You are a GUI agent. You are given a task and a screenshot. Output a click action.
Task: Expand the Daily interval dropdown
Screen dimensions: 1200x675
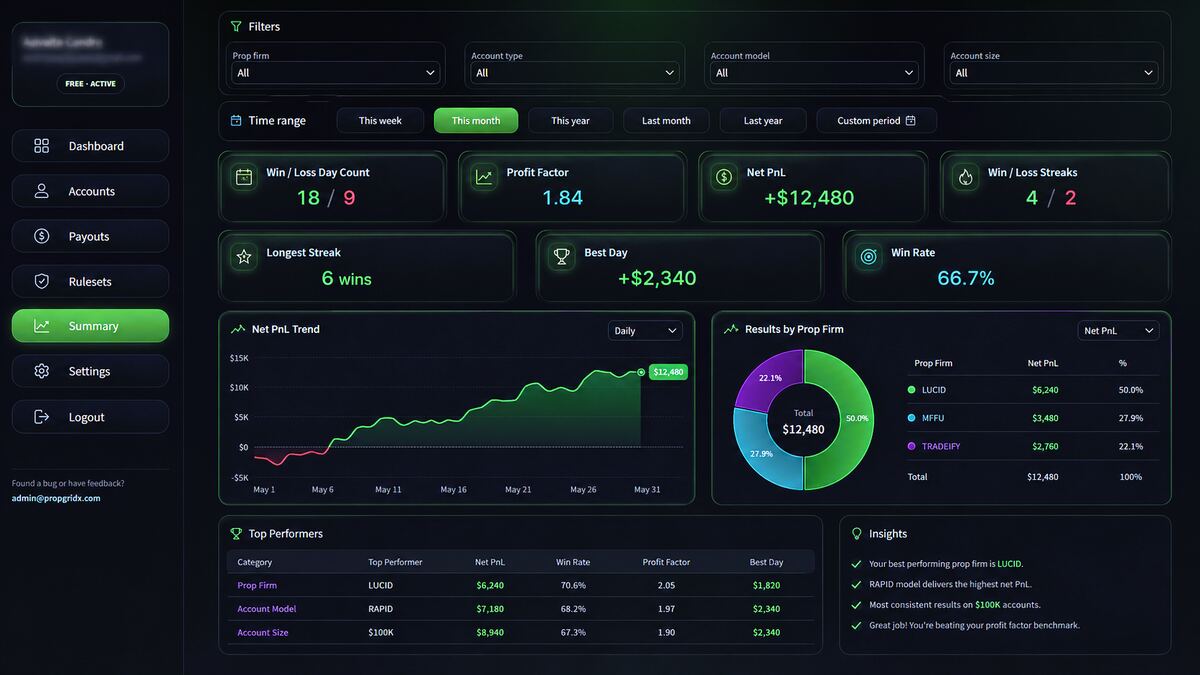645,330
